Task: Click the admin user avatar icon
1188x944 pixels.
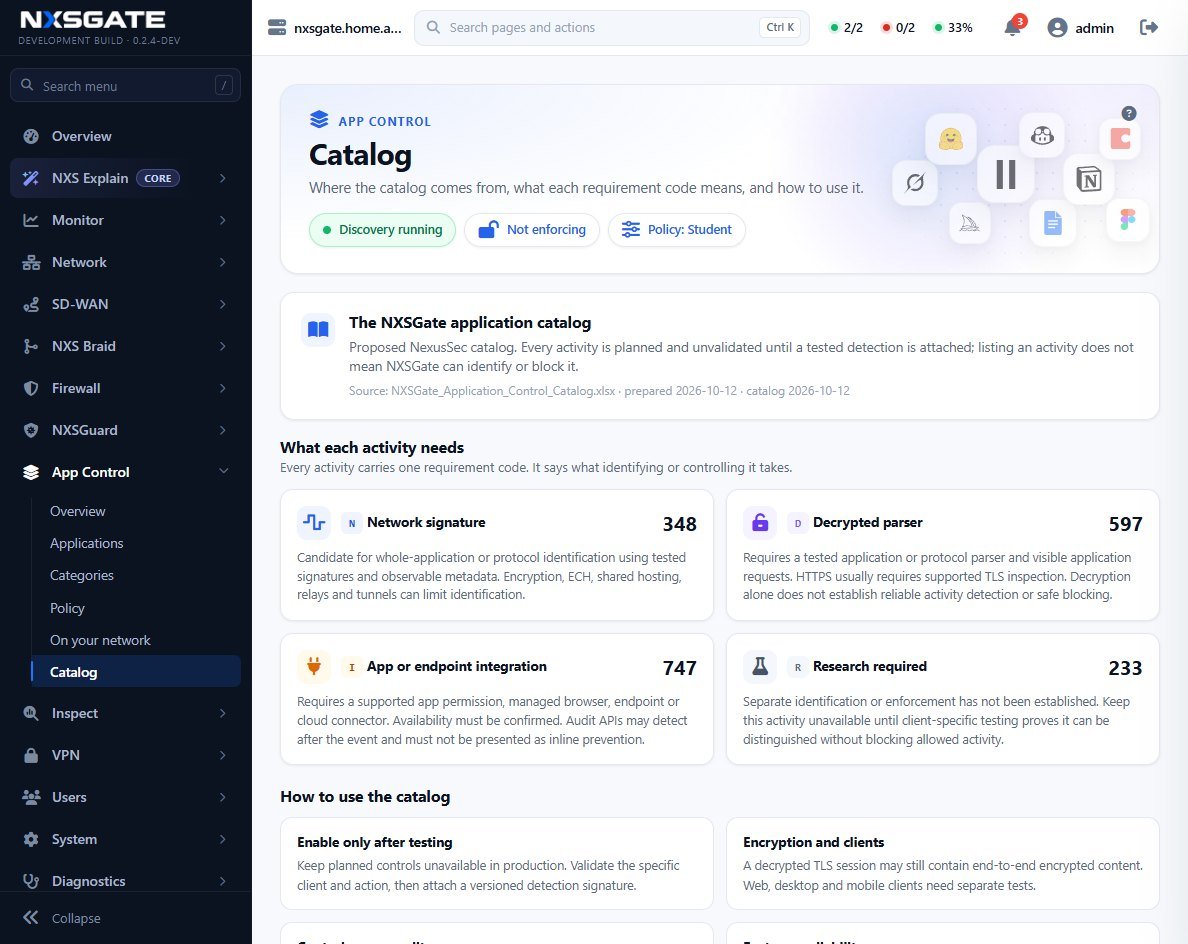Action: (1057, 28)
